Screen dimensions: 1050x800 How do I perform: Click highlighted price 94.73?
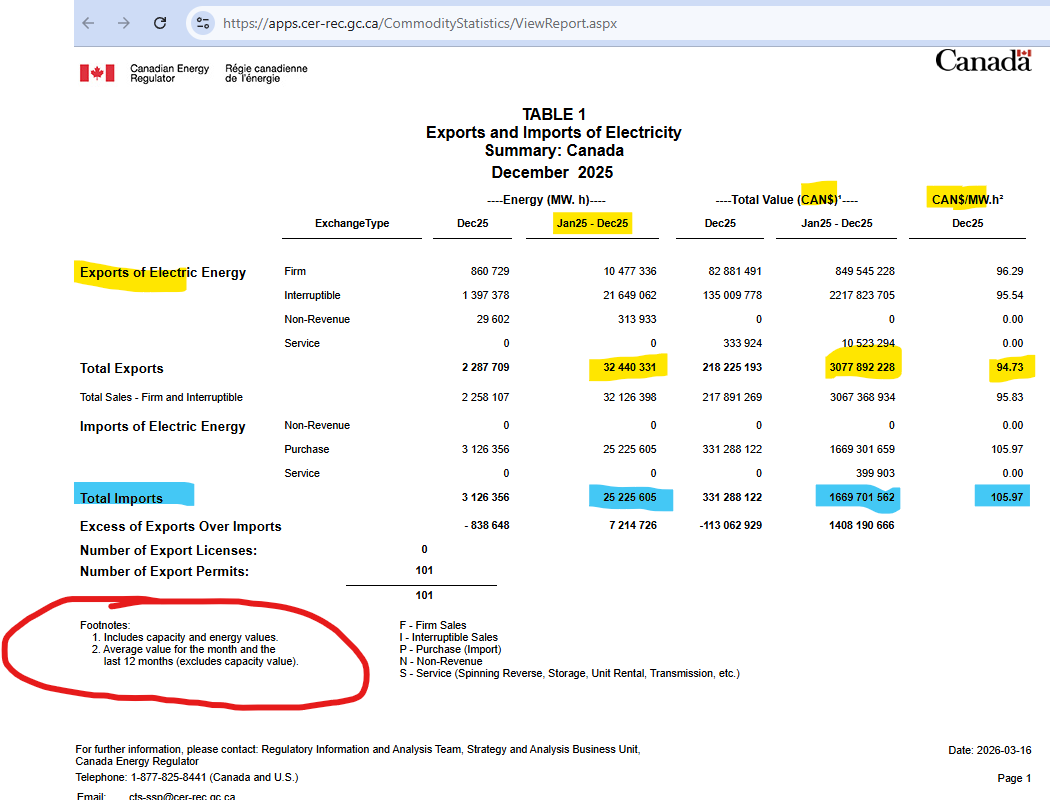pyautogui.click(x=1009, y=368)
